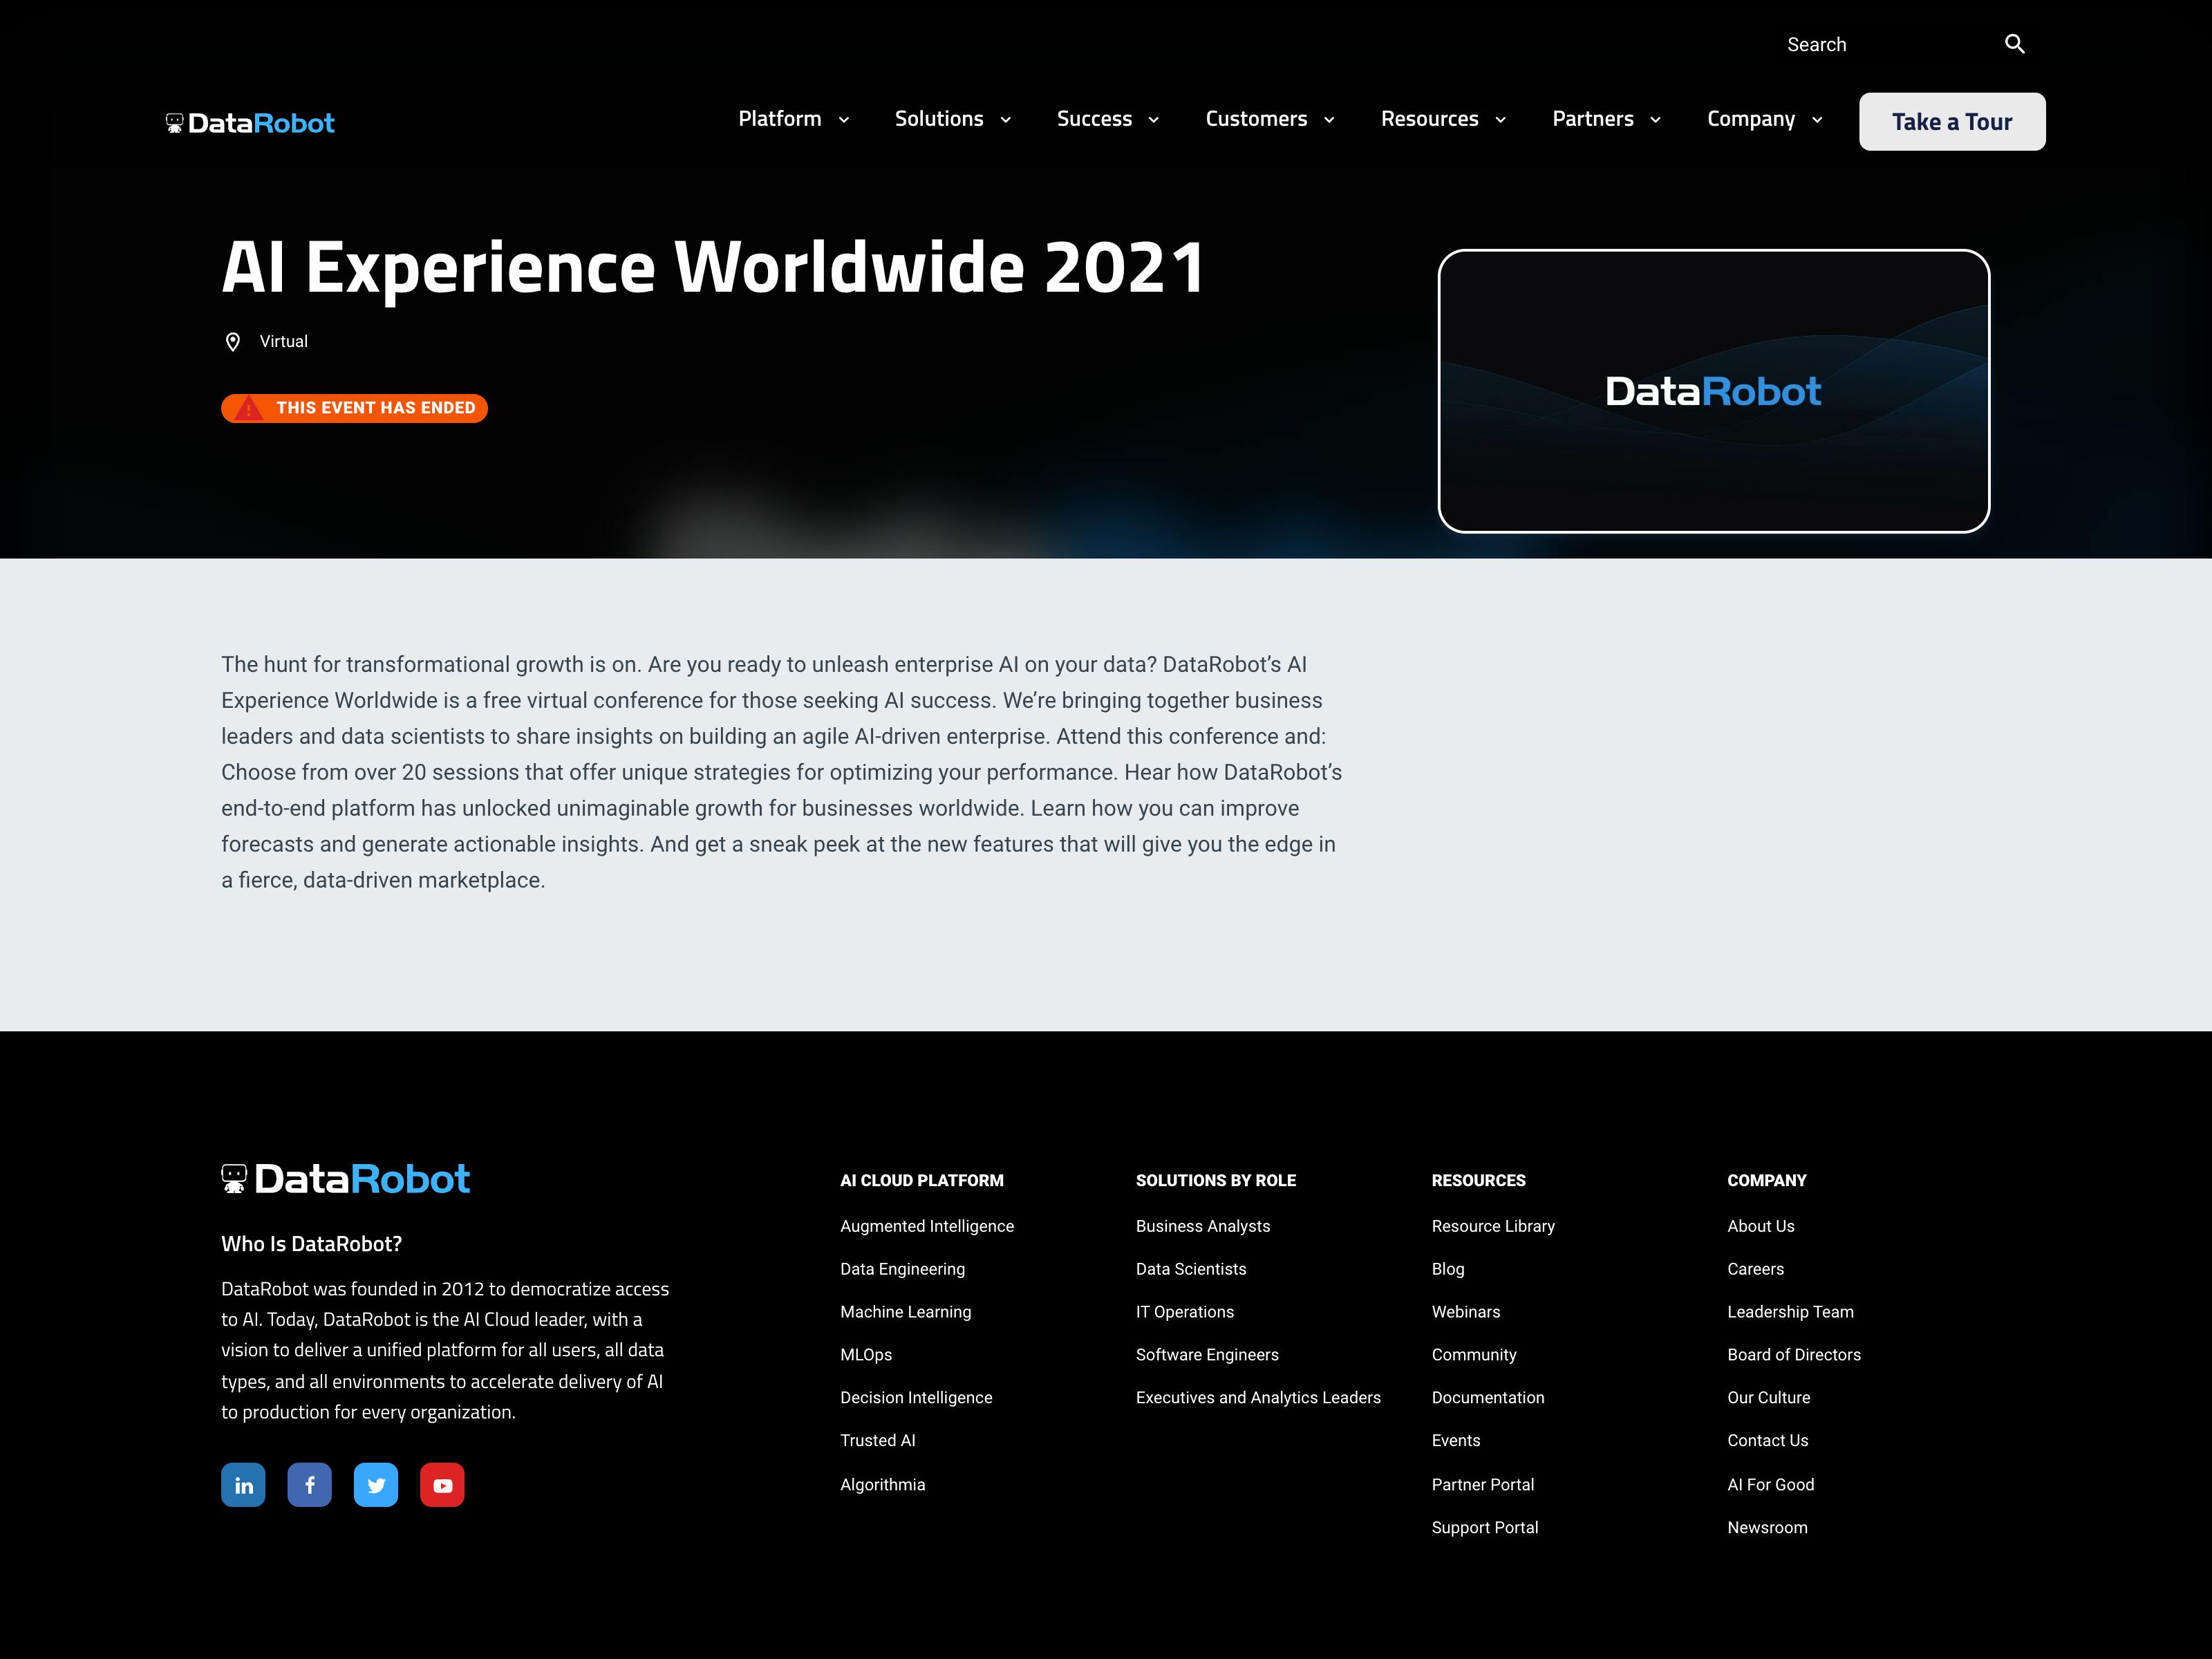The width and height of the screenshot is (2212, 1659).
Task: Click the Virtual location pin icon
Action: (x=233, y=342)
